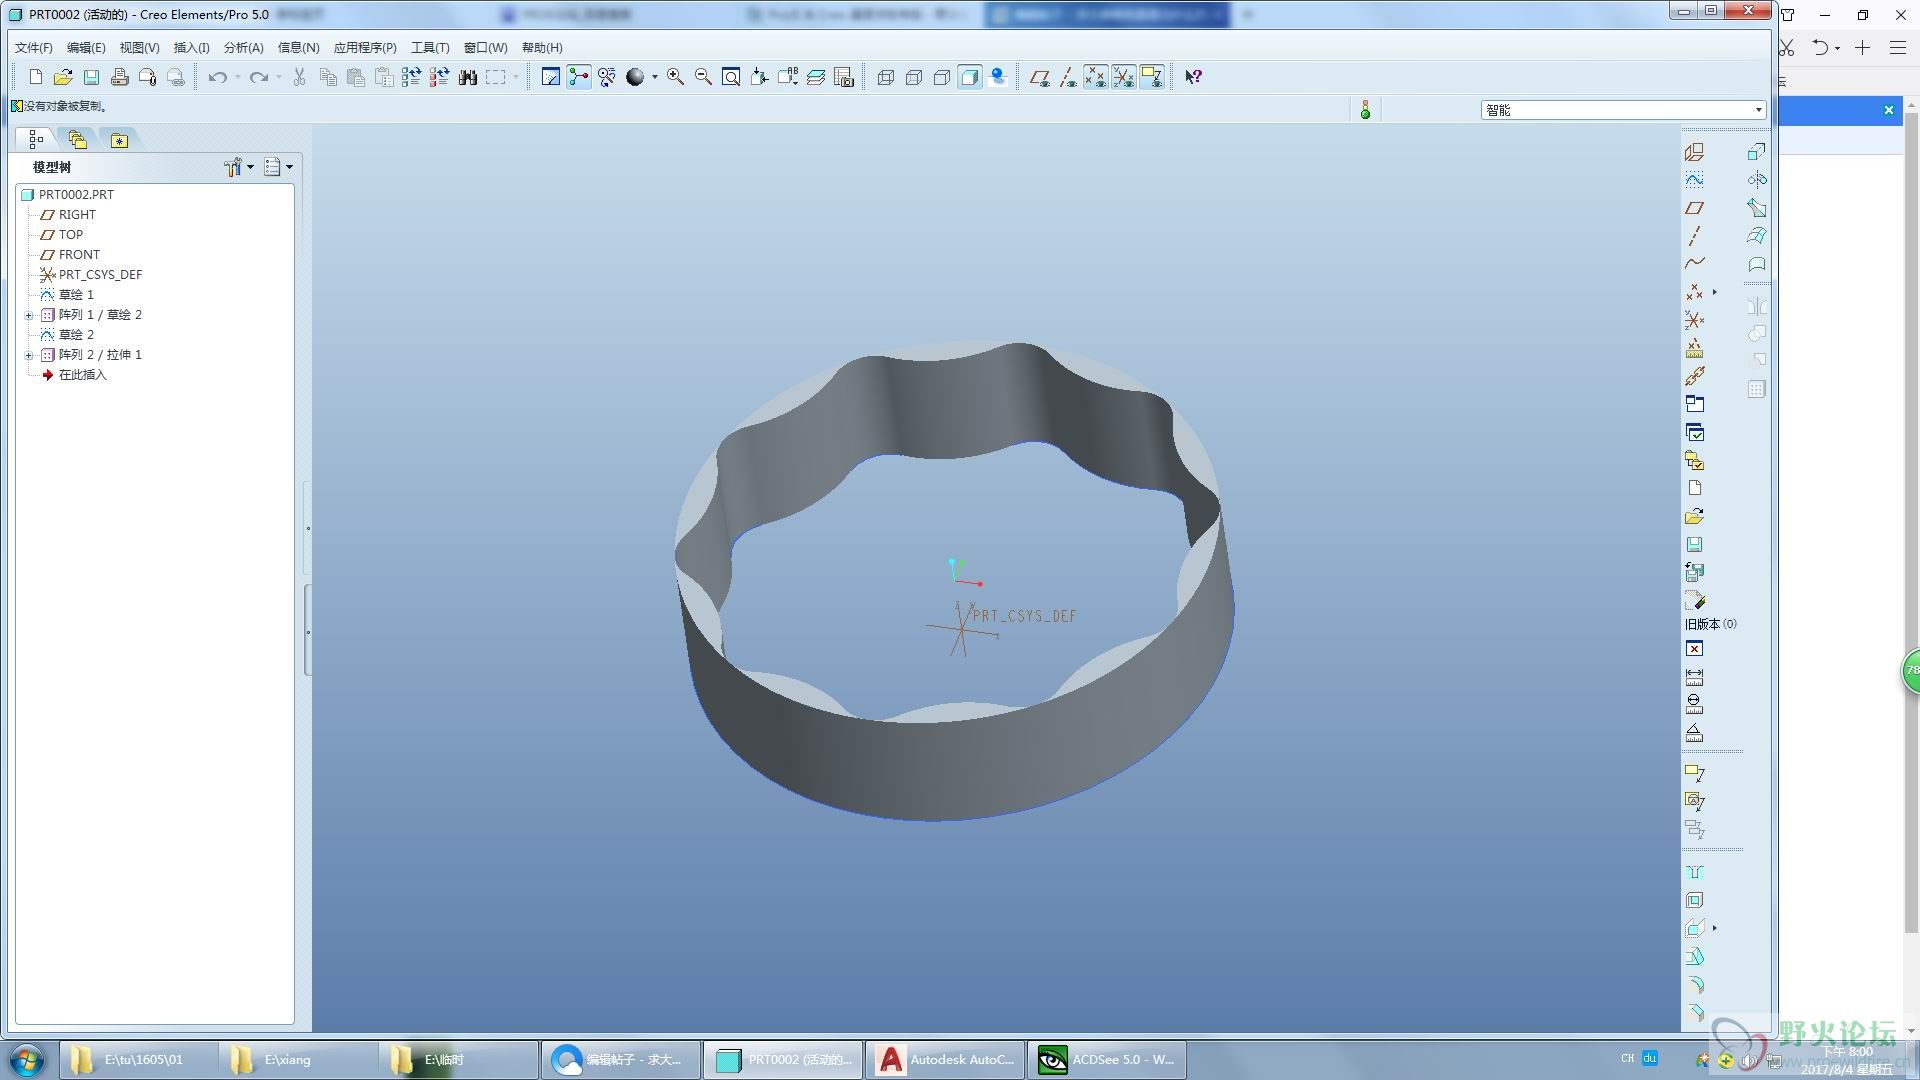Expand the datum point flyout arrow
Screen dimensions: 1920x1080
tap(1715, 292)
